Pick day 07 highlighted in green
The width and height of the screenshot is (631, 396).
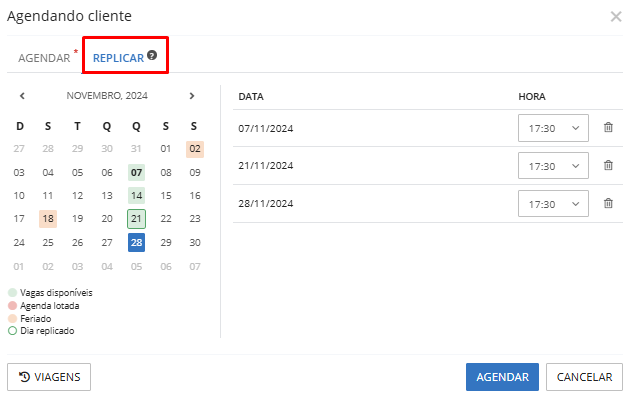pos(136,173)
